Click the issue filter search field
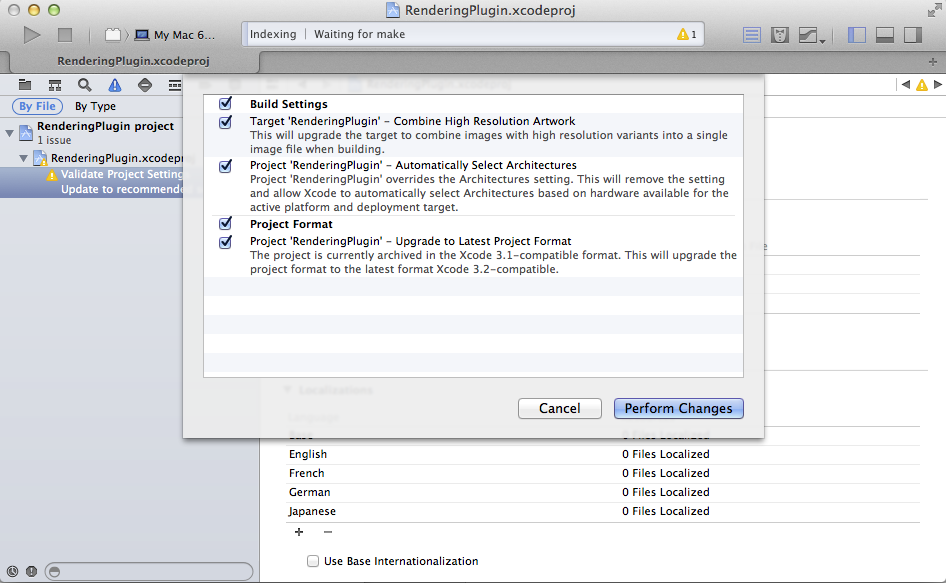The height and width of the screenshot is (583, 946). pos(150,571)
